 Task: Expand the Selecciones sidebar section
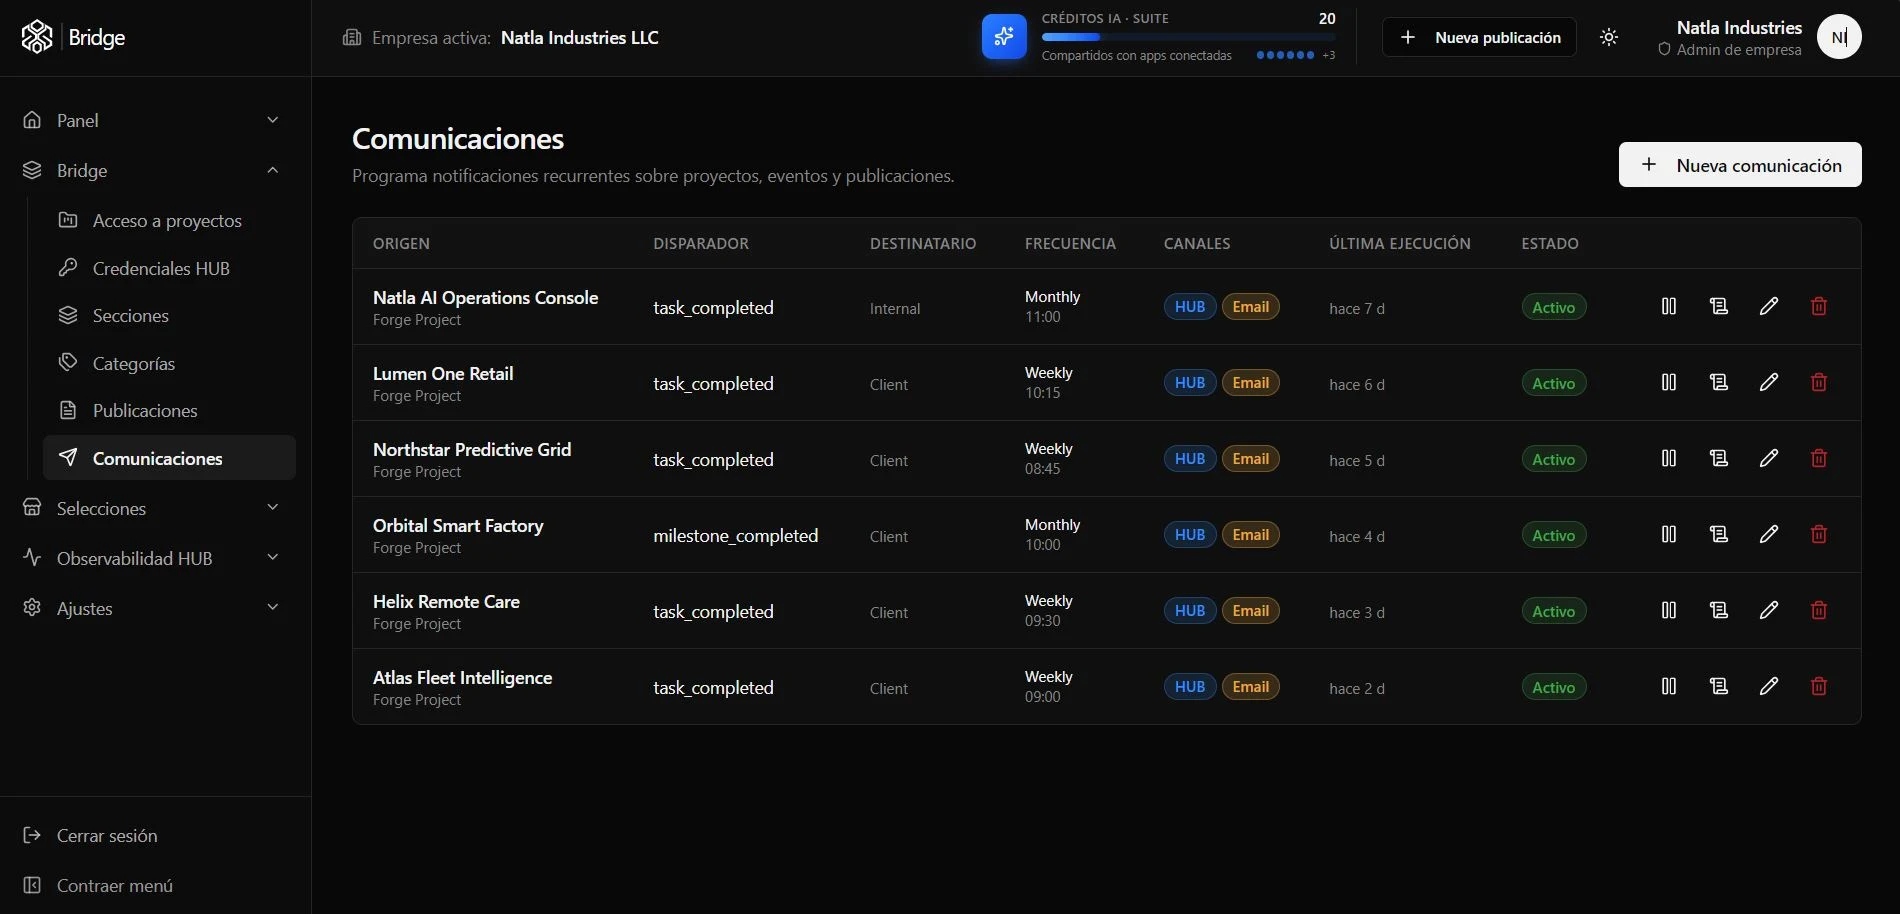(x=151, y=508)
